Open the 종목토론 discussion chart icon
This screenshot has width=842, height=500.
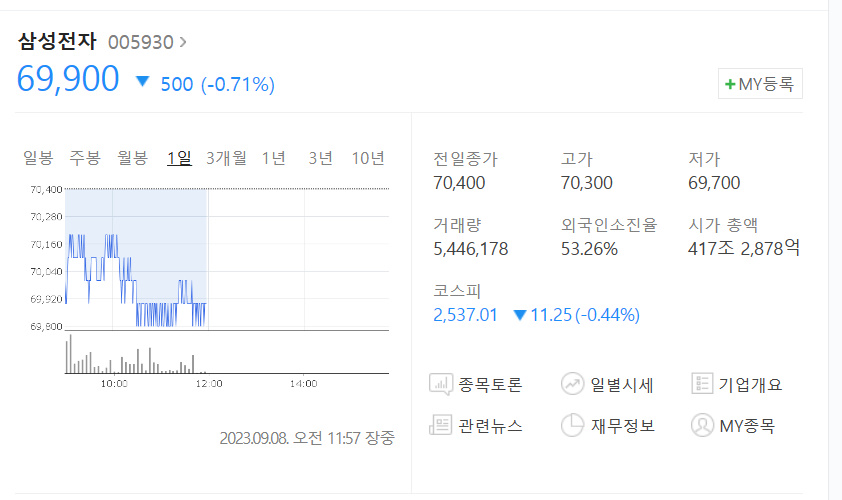tap(441, 385)
